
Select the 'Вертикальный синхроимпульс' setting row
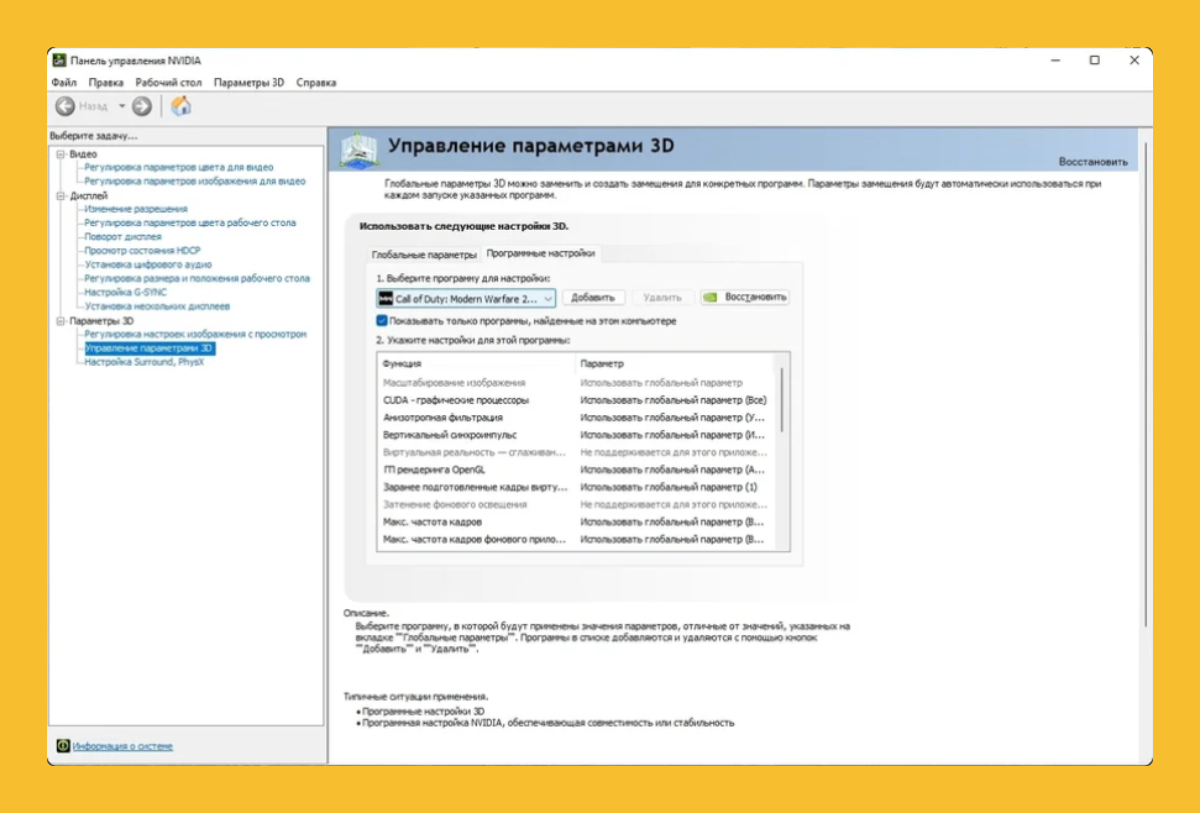point(577,435)
